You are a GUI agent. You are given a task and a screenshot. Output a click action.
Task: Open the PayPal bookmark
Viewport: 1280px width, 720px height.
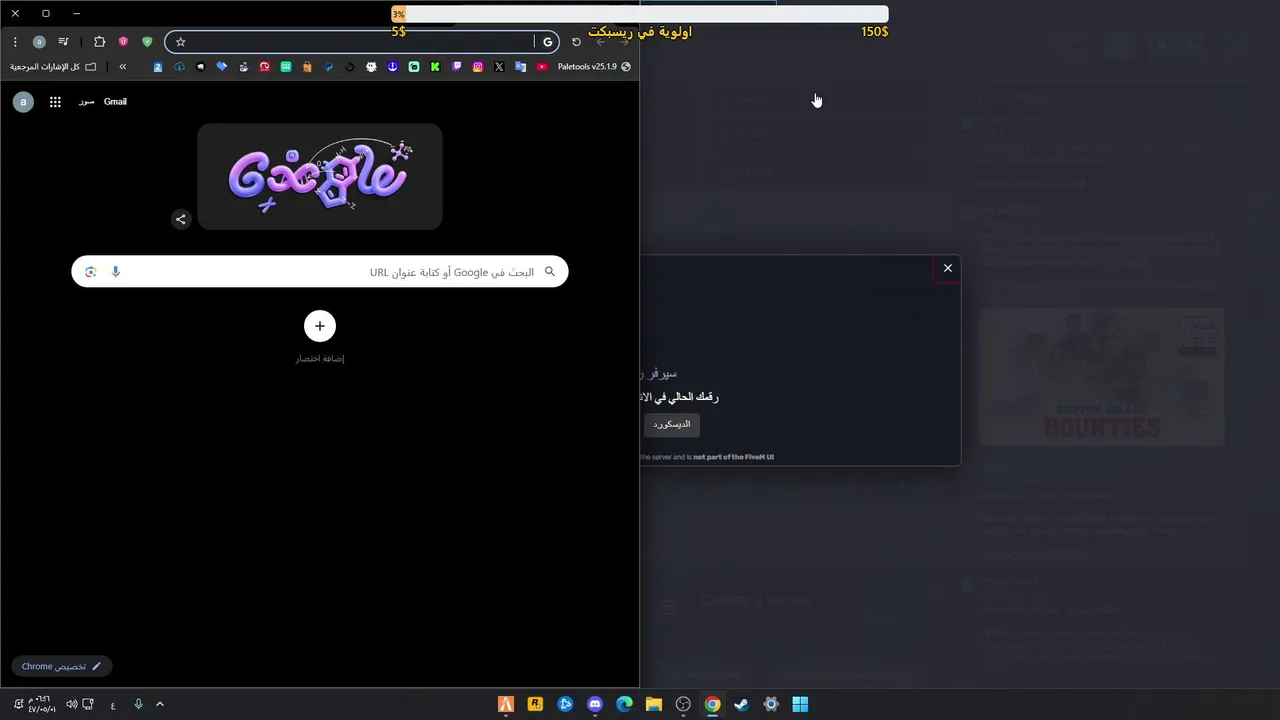tap(329, 67)
